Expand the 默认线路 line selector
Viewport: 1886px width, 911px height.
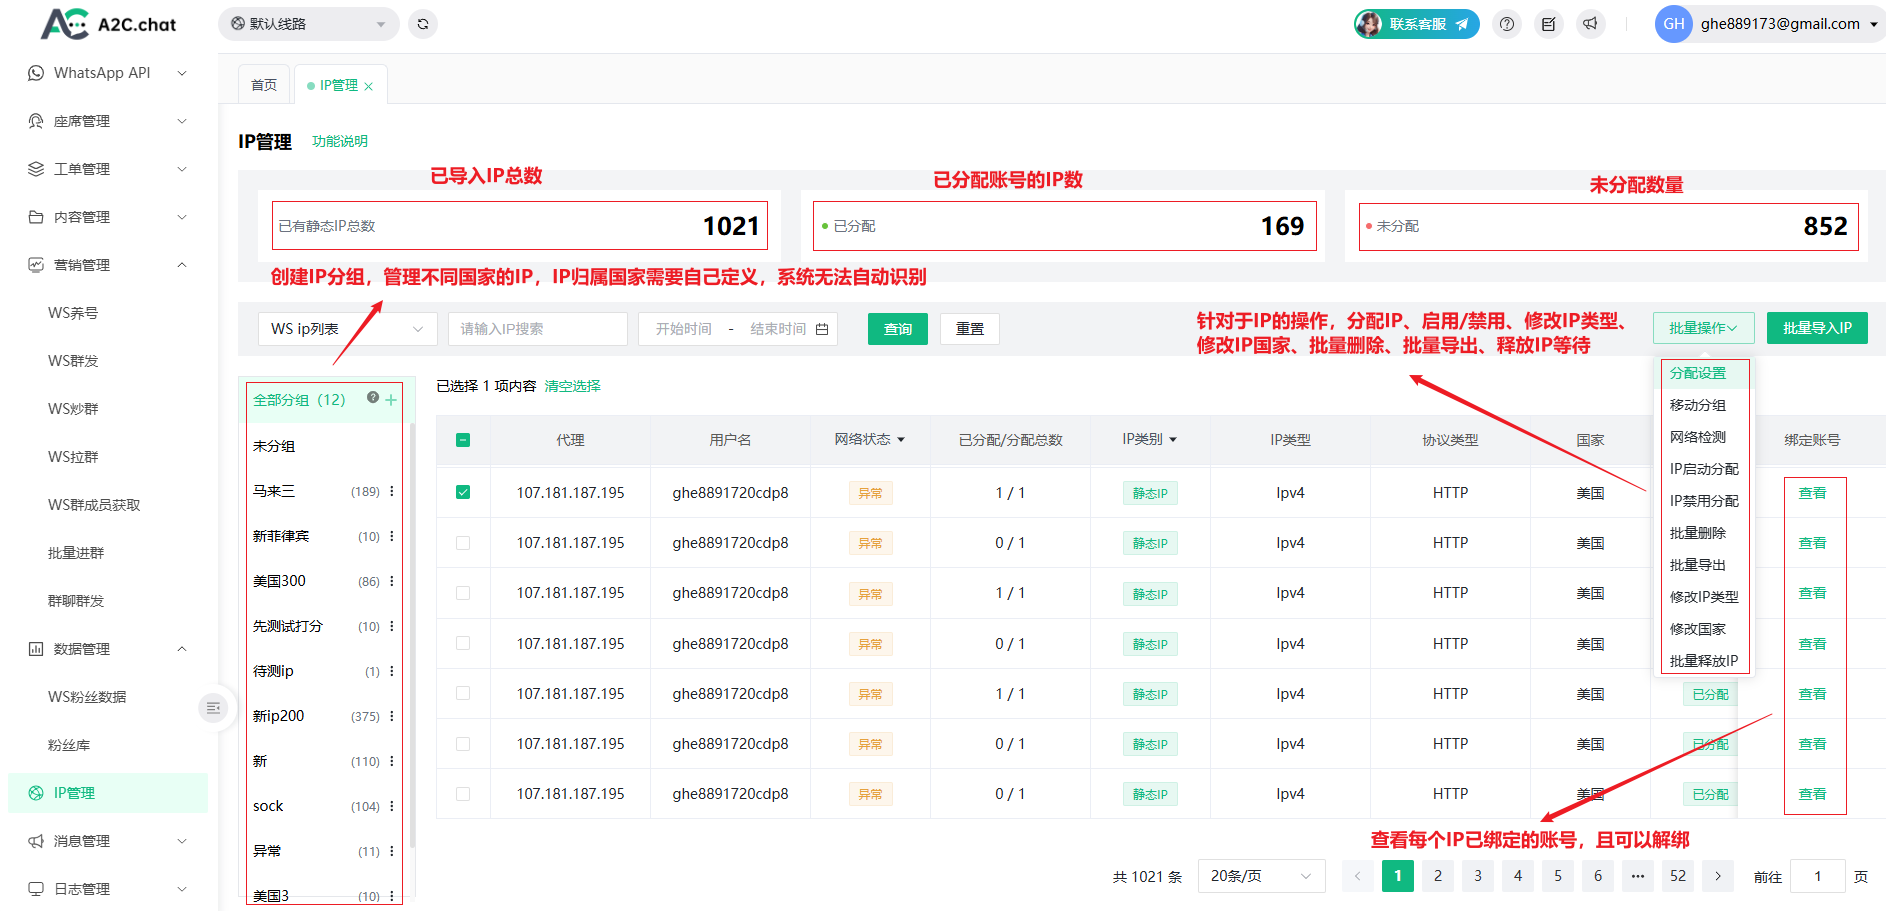coord(308,24)
